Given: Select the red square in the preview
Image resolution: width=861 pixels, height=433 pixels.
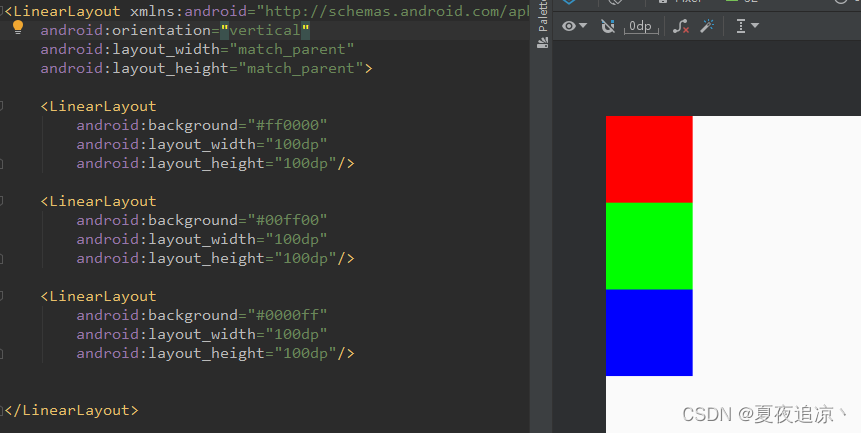Looking at the screenshot, I should (649, 159).
